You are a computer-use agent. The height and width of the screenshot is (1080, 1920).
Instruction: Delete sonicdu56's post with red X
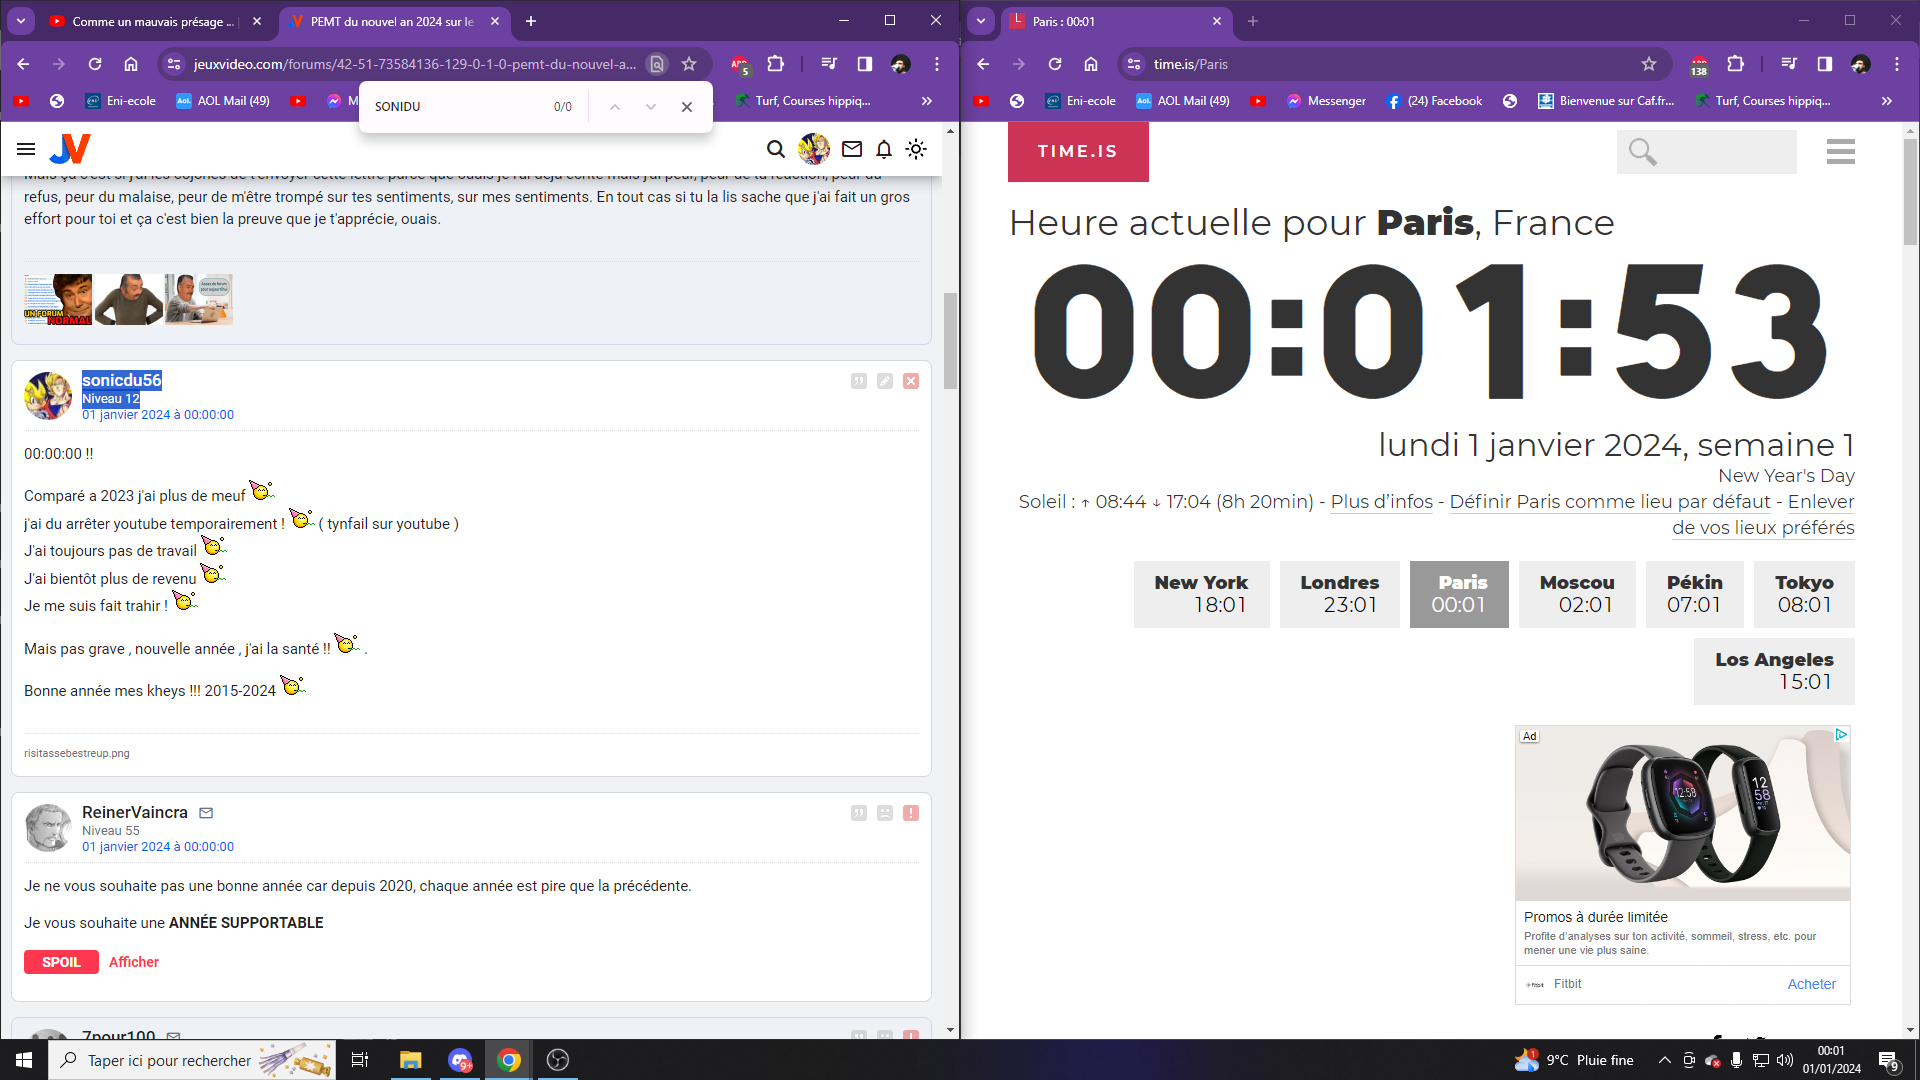[911, 381]
